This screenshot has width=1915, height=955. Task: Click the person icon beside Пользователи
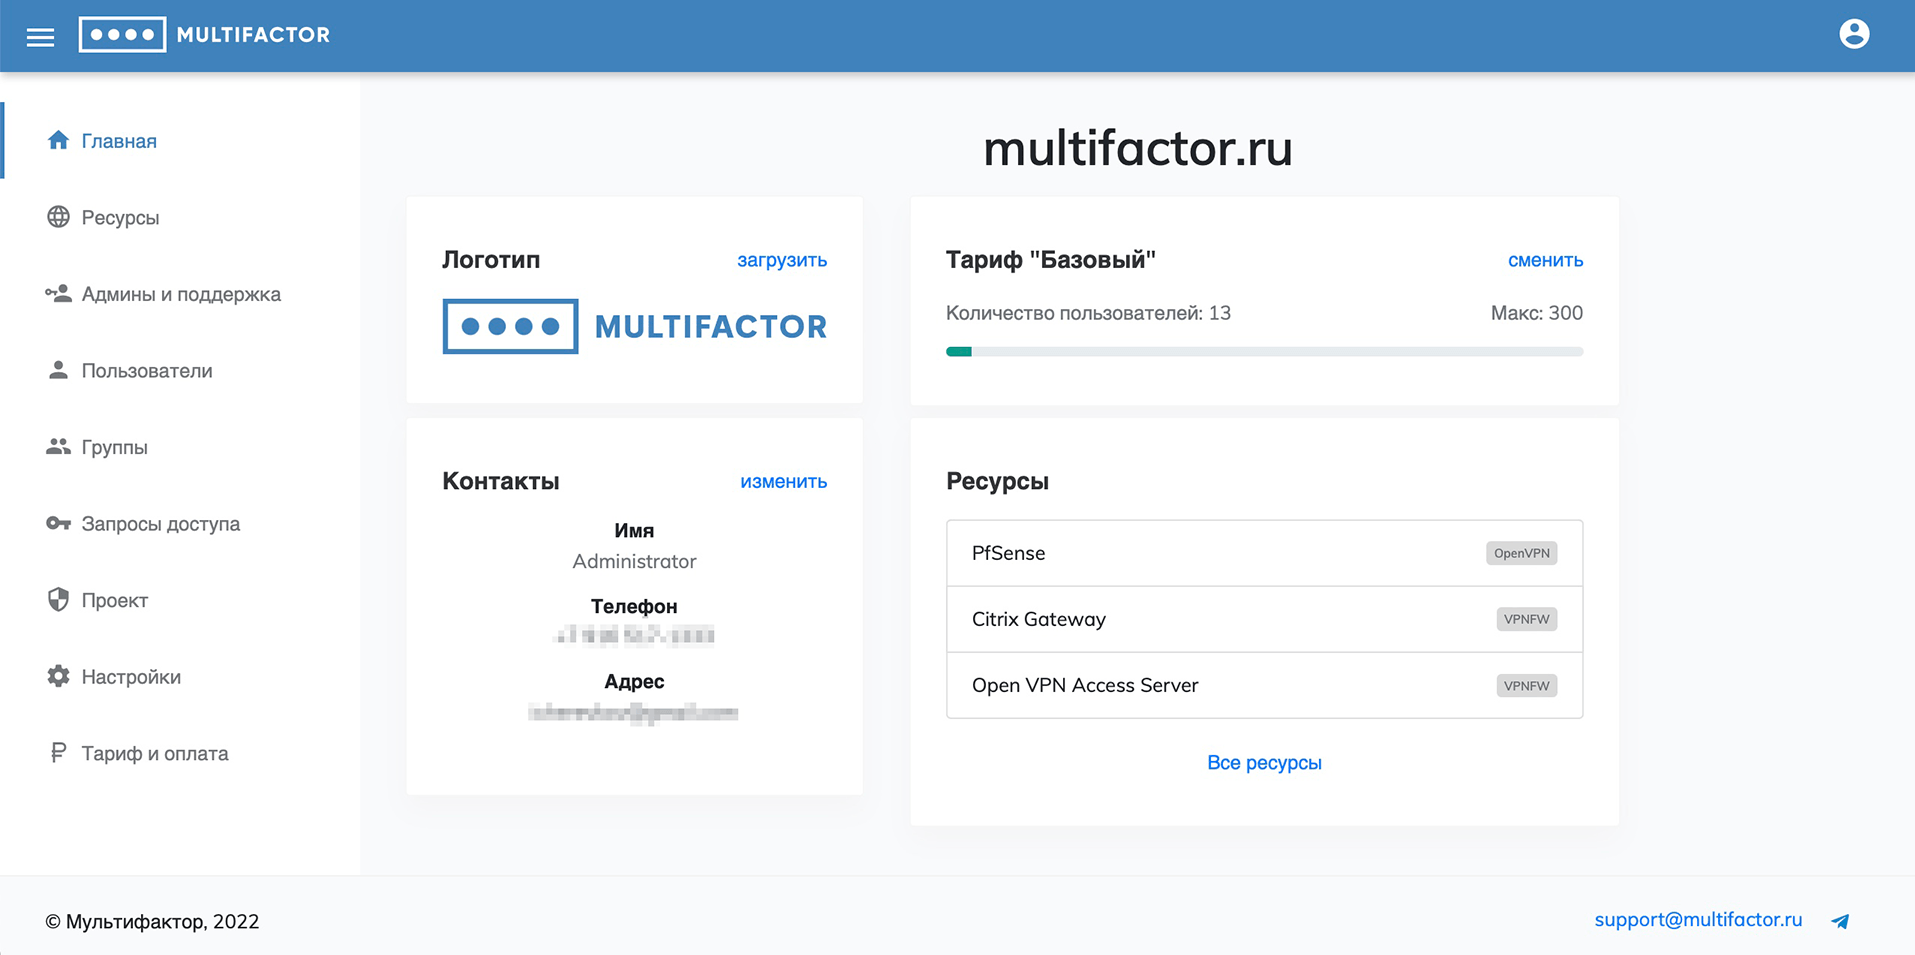point(58,370)
